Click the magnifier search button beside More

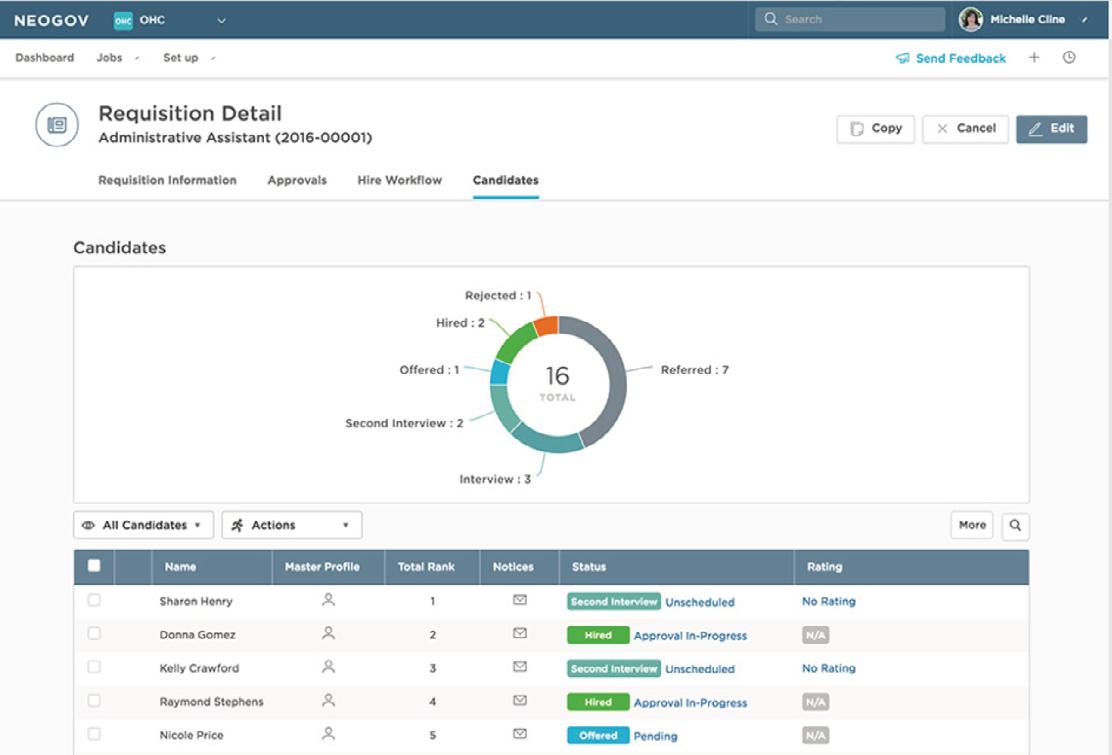point(1015,525)
